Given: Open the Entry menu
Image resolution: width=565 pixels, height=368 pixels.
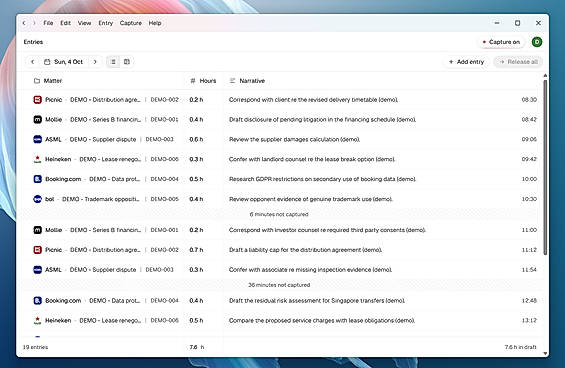Looking at the screenshot, I should click(x=106, y=23).
